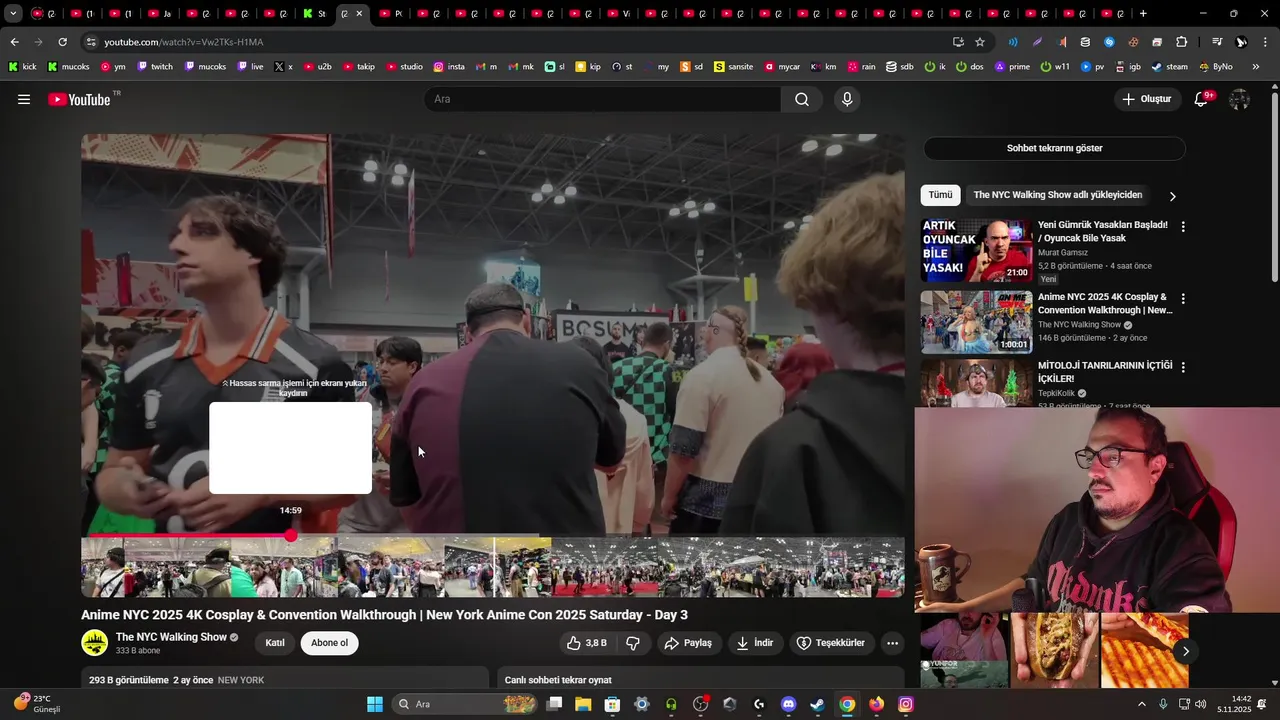
Task: Dislike the video with thumbs-down
Action: (x=633, y=643)
